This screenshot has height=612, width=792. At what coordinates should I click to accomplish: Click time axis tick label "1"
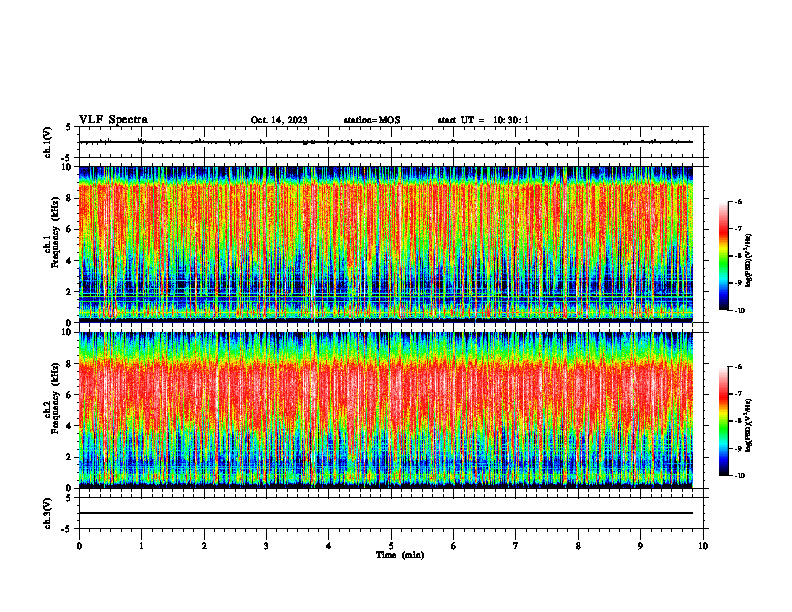[x=141, y=546]
